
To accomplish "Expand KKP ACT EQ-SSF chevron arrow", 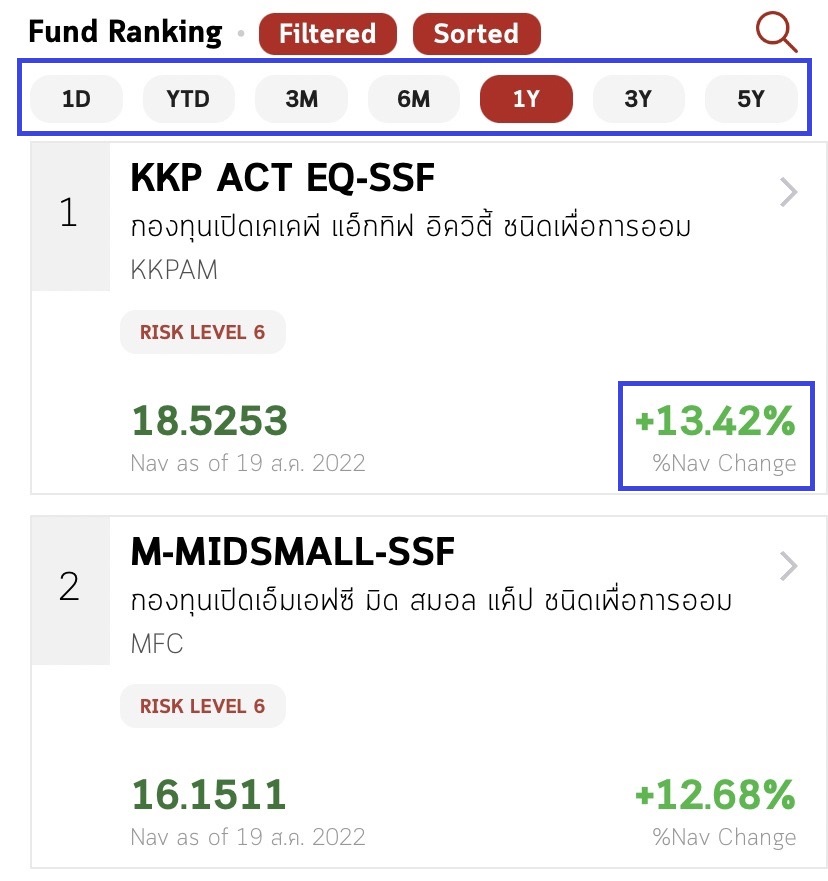I will coord(788,192).
